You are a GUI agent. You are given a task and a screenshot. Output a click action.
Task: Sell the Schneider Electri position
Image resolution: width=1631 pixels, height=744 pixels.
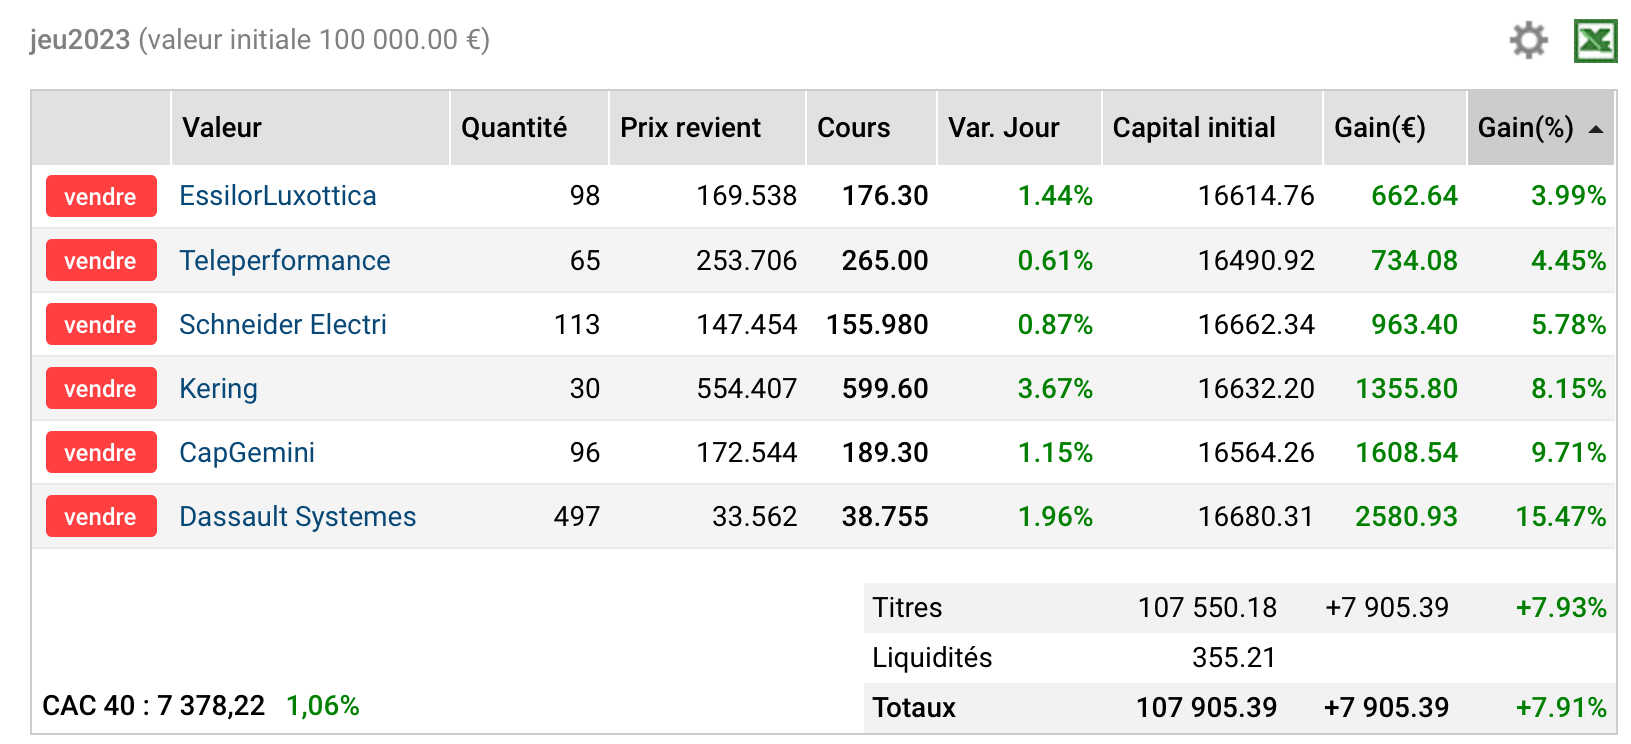101,325
